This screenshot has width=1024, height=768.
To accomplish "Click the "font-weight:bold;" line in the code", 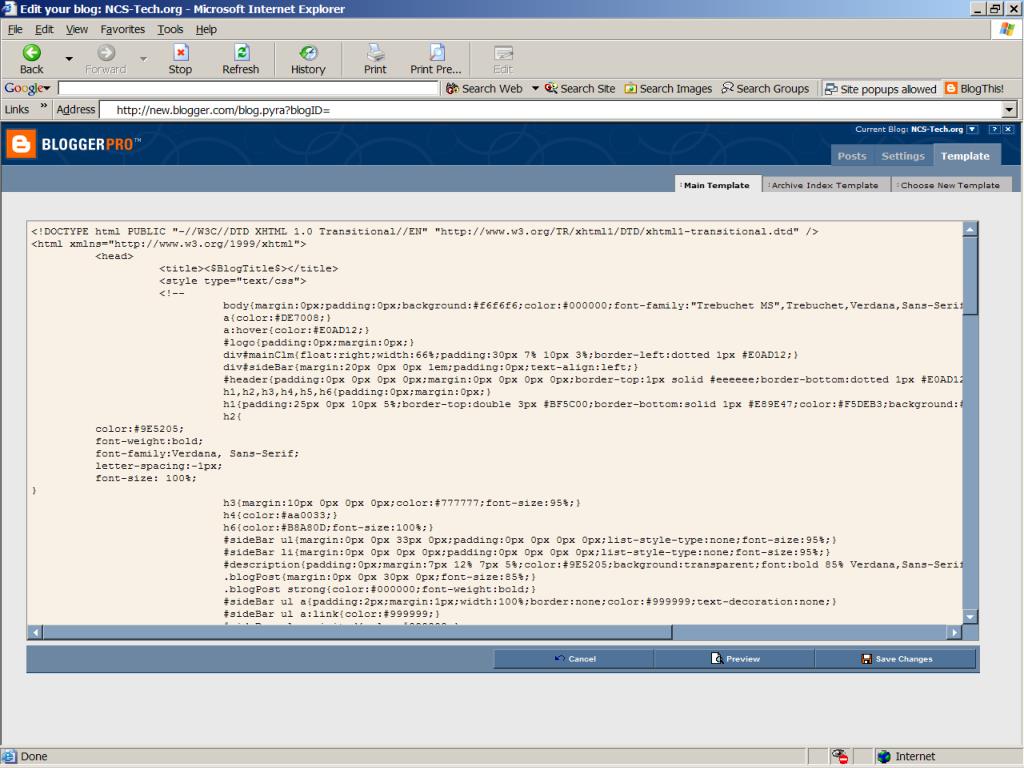I will pos(149,441).
